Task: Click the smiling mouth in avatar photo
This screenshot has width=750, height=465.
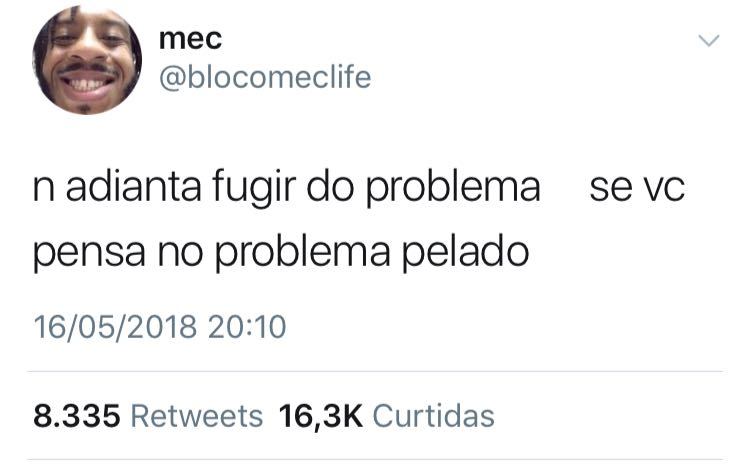Action: [87, 84]
